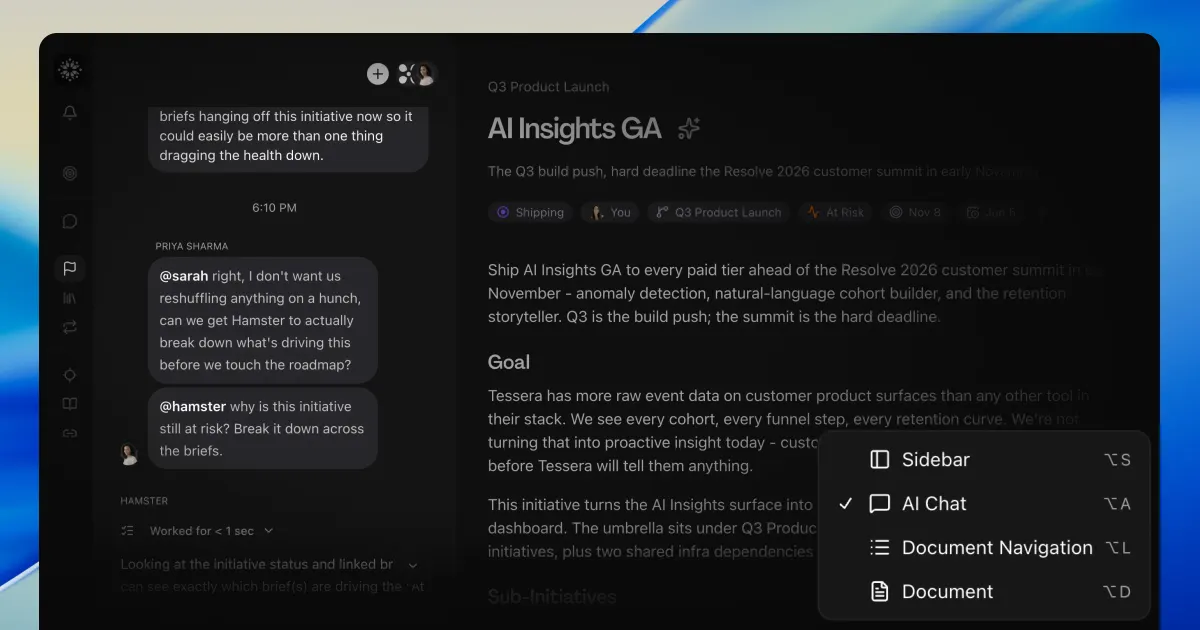This screenshot has width=1200, height=630.
Task: Click the chain link icon in sidebar
Action: (69, 433)
